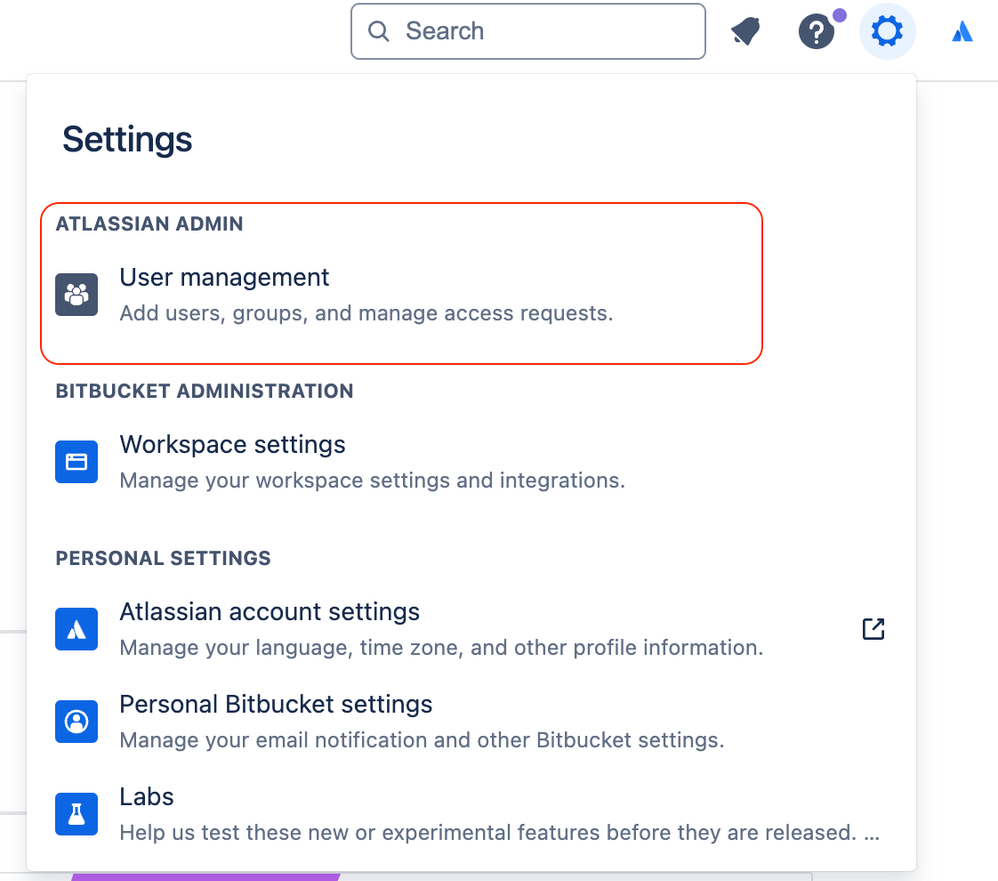Click 'Manage your email notification' description
The height and width of the screenshot is (881, 998).
pyautogui.click(x=422, y=740)
